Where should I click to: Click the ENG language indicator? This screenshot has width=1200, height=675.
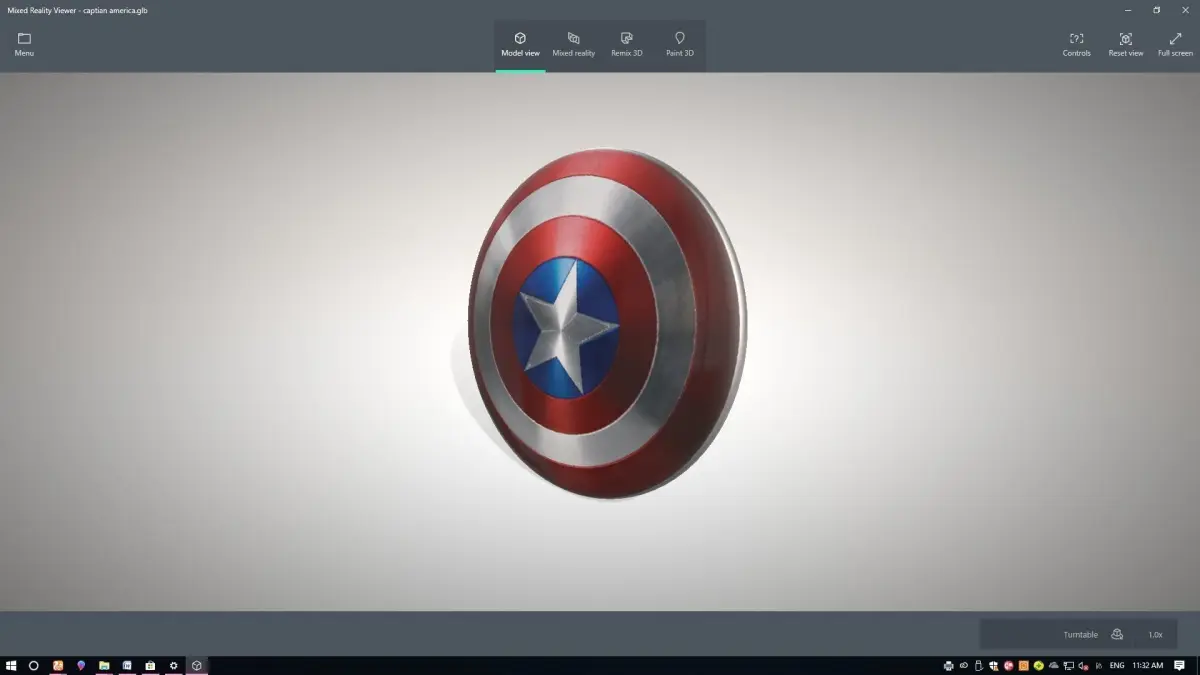pos(1117,665)
